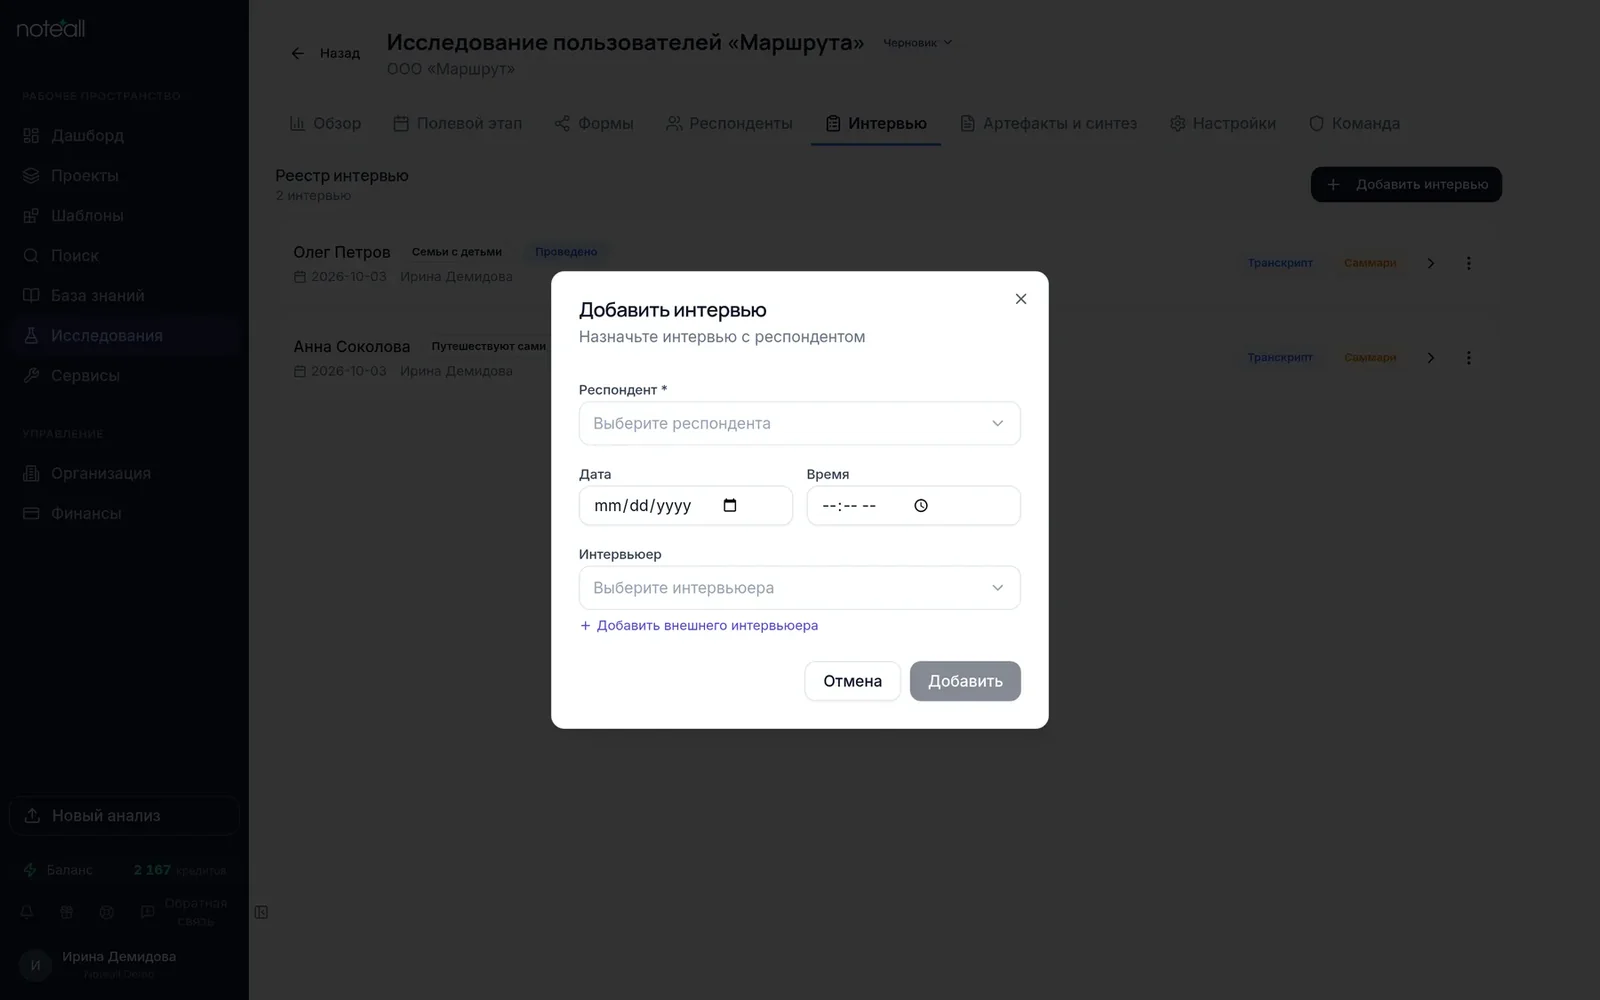Viewport: 1600px width, 1000px height.
Task: Click the Добавить button in dialog
Action: coord(965,681)
